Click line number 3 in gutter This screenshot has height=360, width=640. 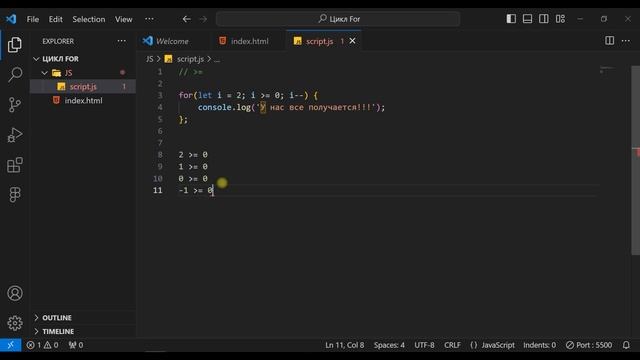tap(160, 95)
